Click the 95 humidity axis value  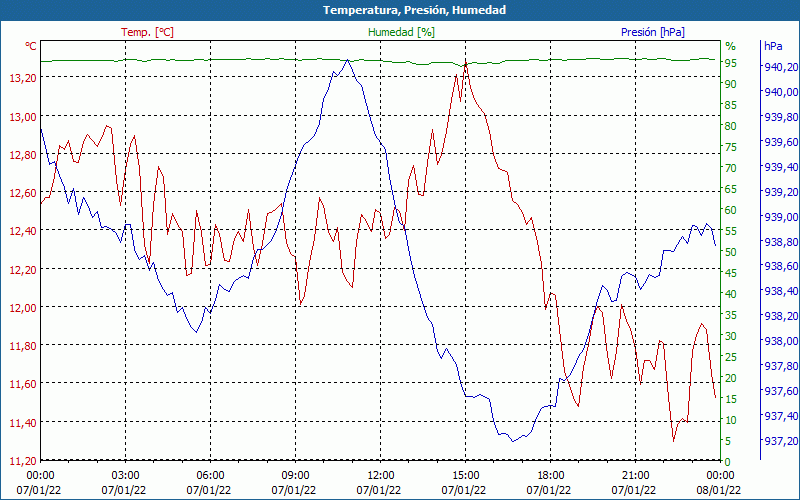(x=731, y=63)
